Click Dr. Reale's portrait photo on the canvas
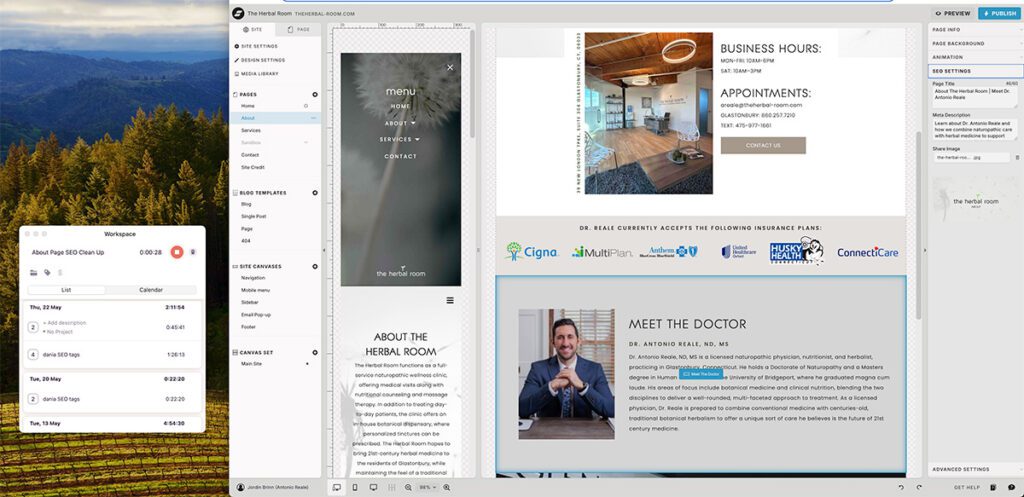The height and width of the screenshot is (497, 1024). (566, 374)
